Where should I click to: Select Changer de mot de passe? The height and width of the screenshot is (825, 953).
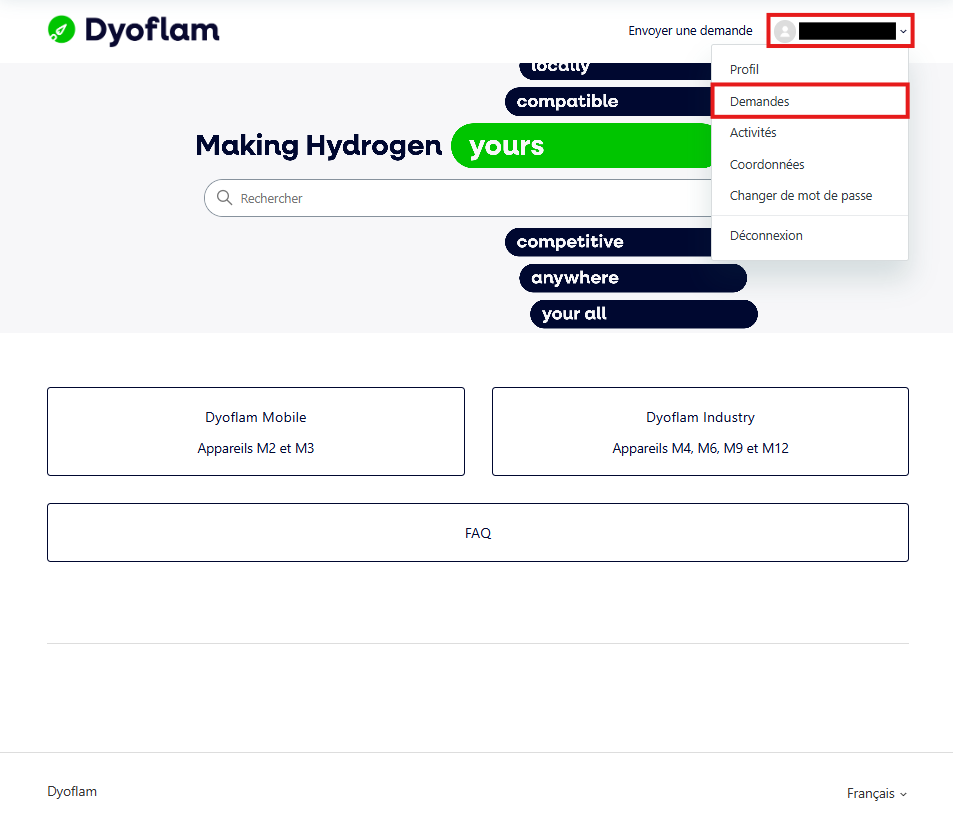point(810,196)
